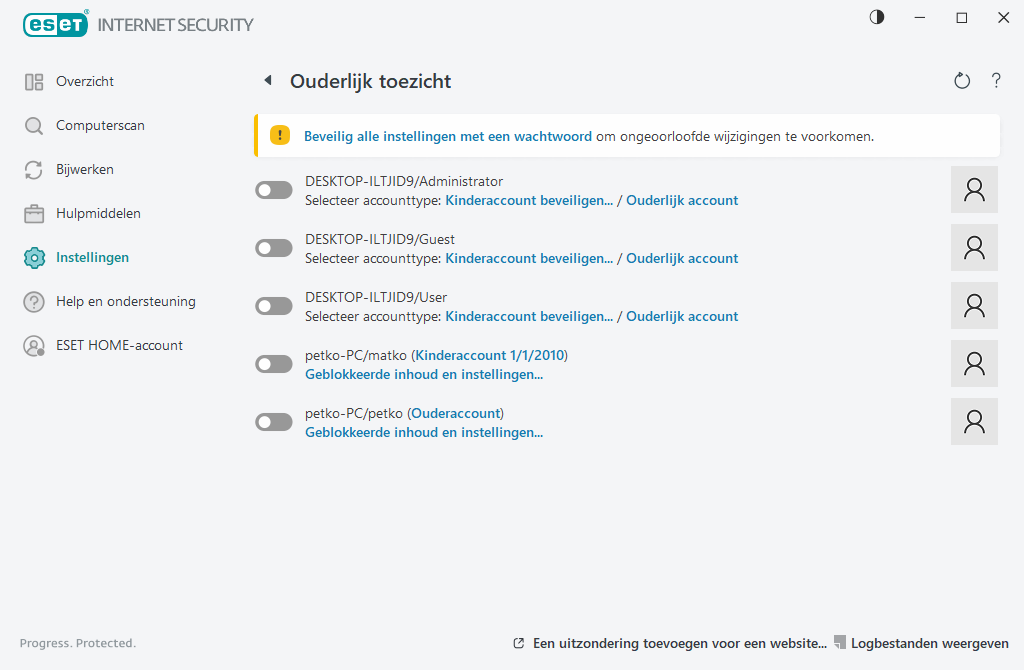Open help via the question mark icon
This screenshot has width=1024, height=670.
click(x=996, y=81)
